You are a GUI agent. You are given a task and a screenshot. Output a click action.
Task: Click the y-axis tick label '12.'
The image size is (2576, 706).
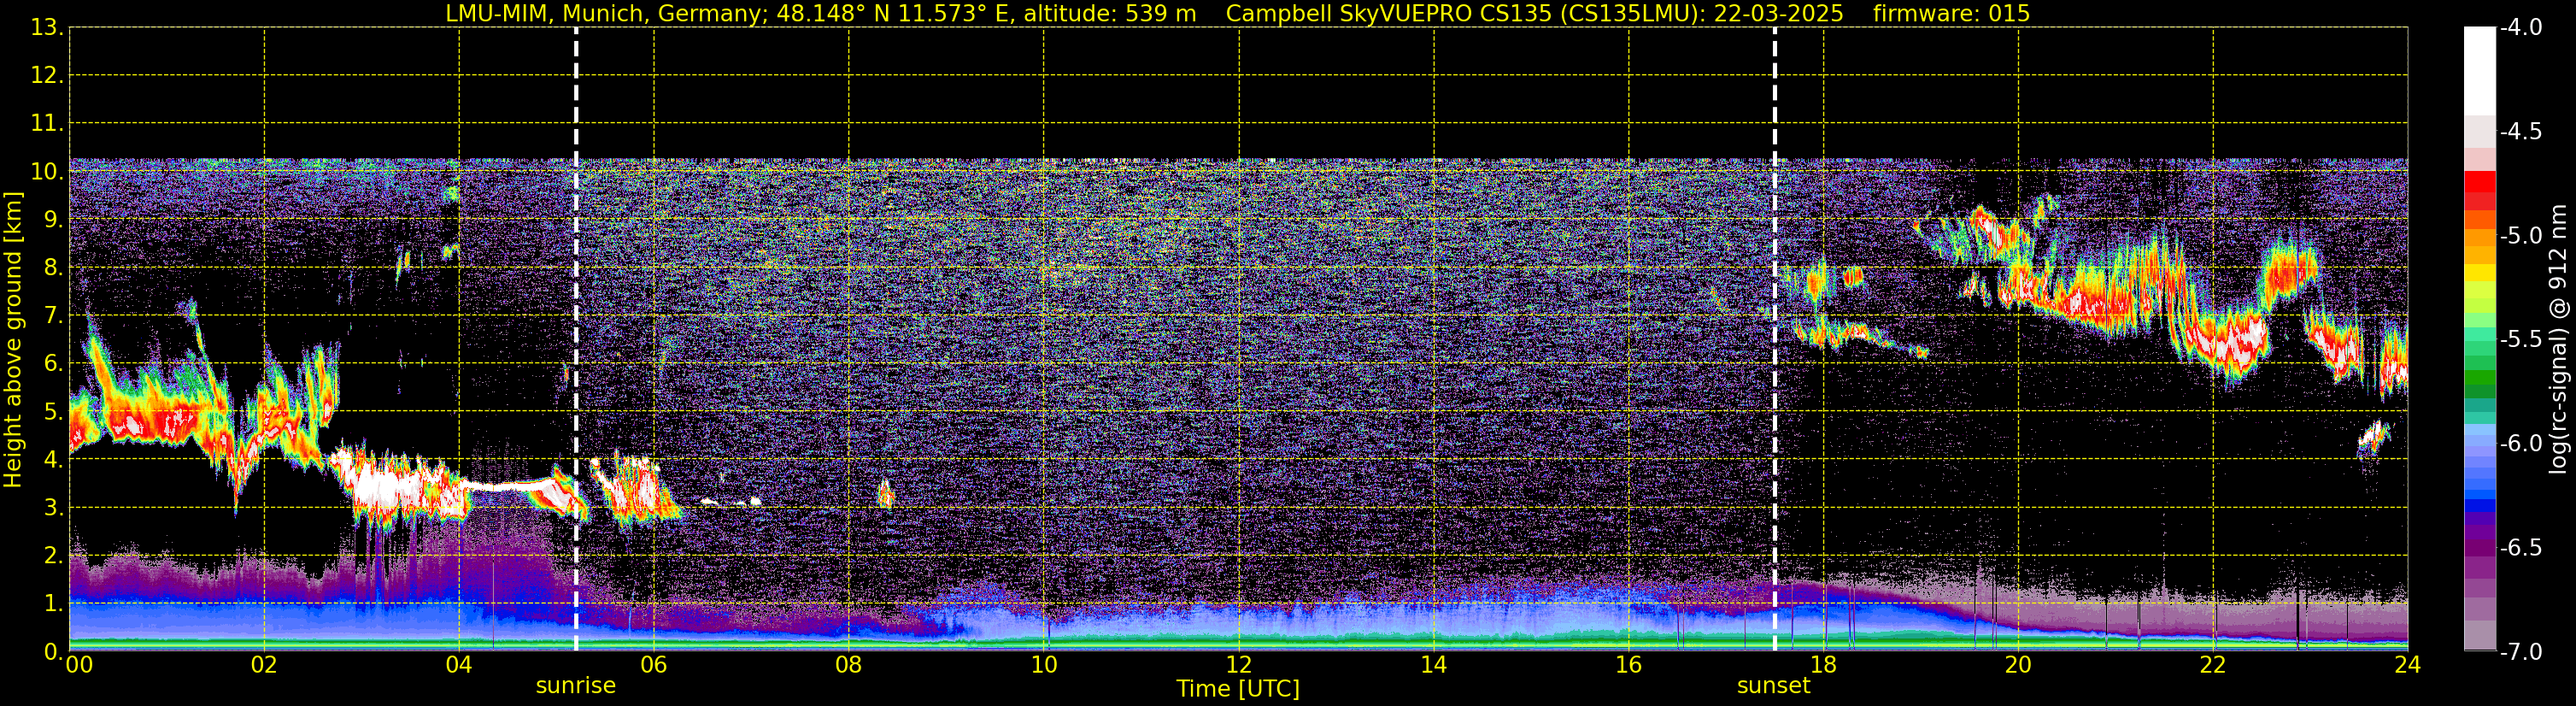coord(47,76)
